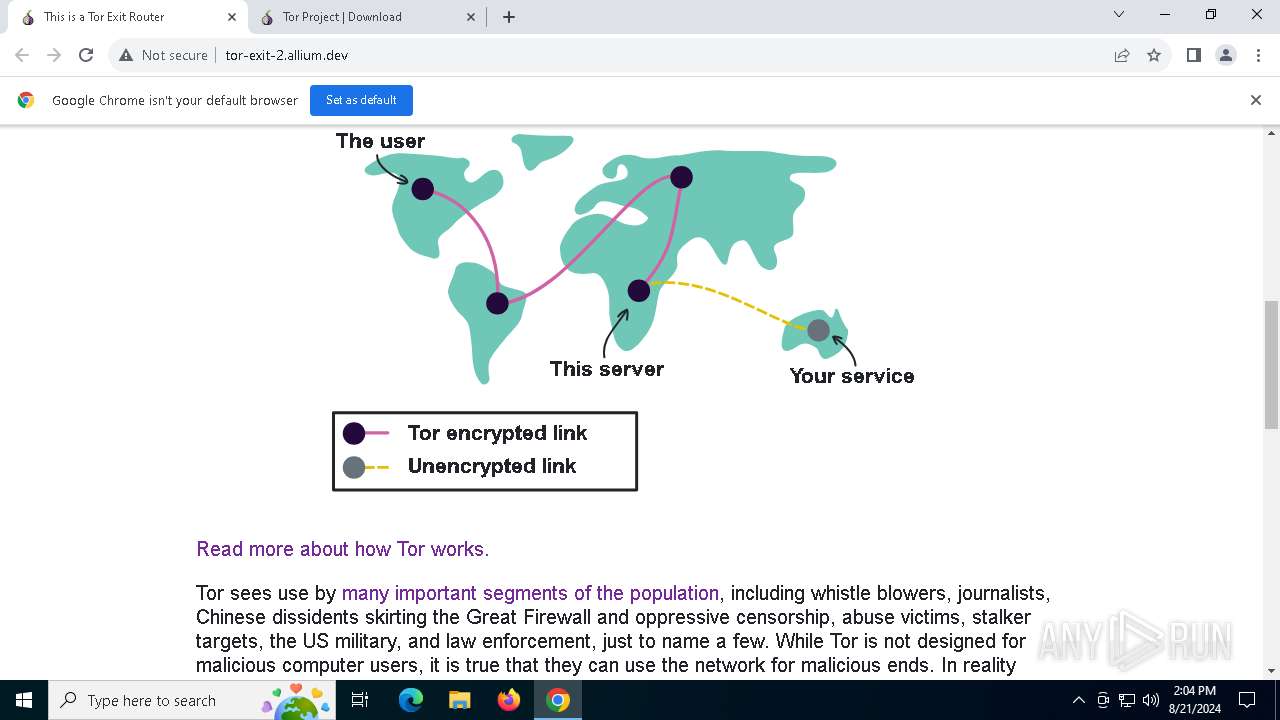Open the Not secure site information warning
Image resolution: width=1280 pixels, height=720 pixels.
[x=163, y=55]
